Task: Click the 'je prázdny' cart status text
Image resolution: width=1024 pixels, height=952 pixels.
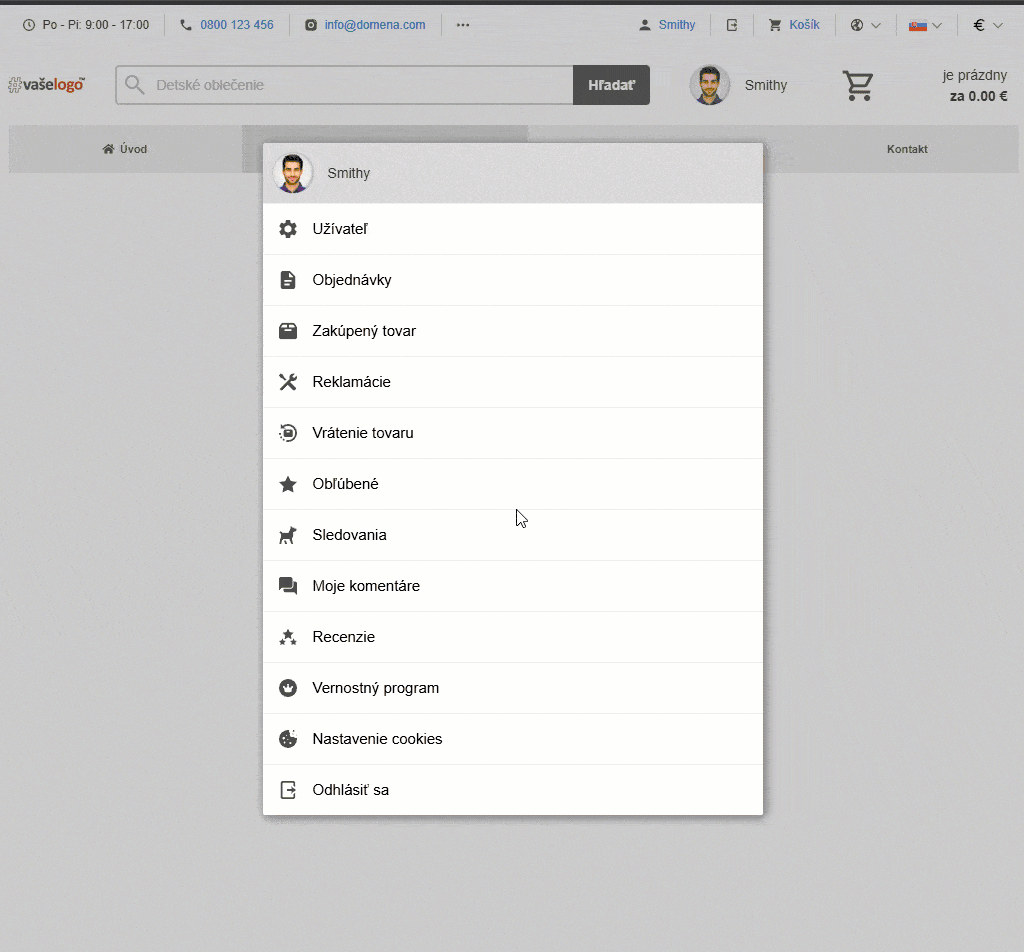Action: (x=974, y=75)
